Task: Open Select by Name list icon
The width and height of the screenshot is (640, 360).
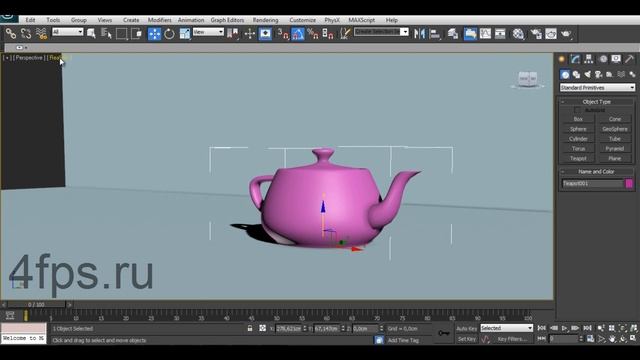Action: click(106, 33)
